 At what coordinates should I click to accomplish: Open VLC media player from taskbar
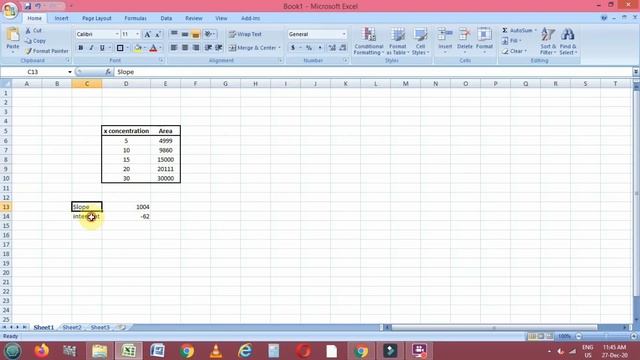pyautogui.click(x=216, y=351)
